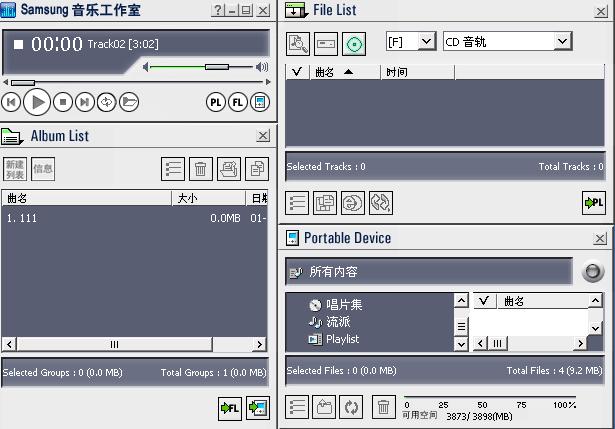Toggle the repeat mode button
Screen dimensions: 615x429
107,102
